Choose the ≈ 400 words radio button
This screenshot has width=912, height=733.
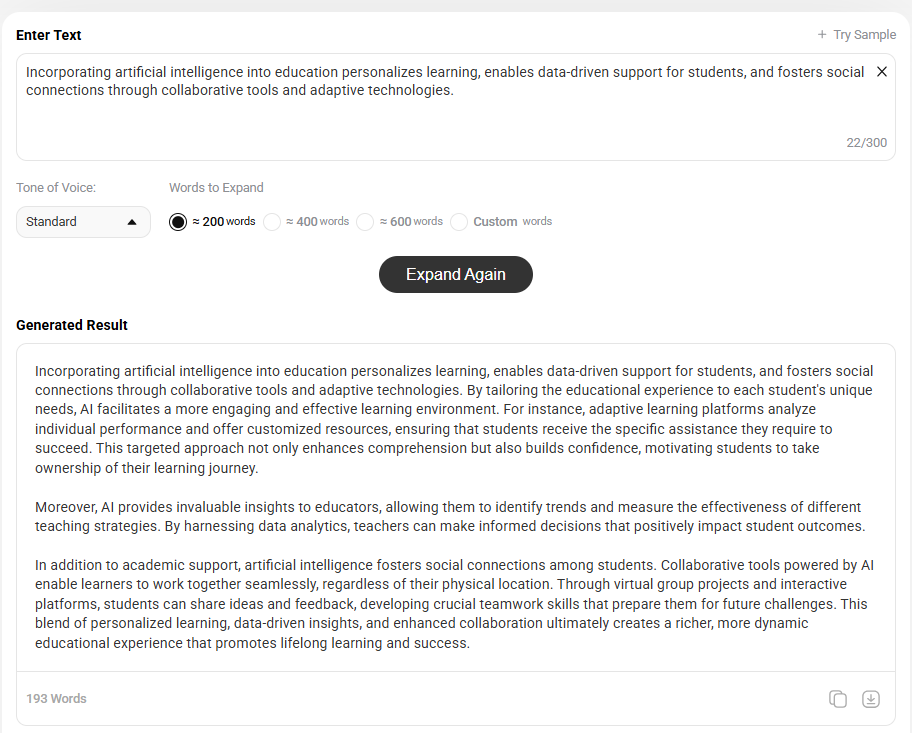(272, 222)
